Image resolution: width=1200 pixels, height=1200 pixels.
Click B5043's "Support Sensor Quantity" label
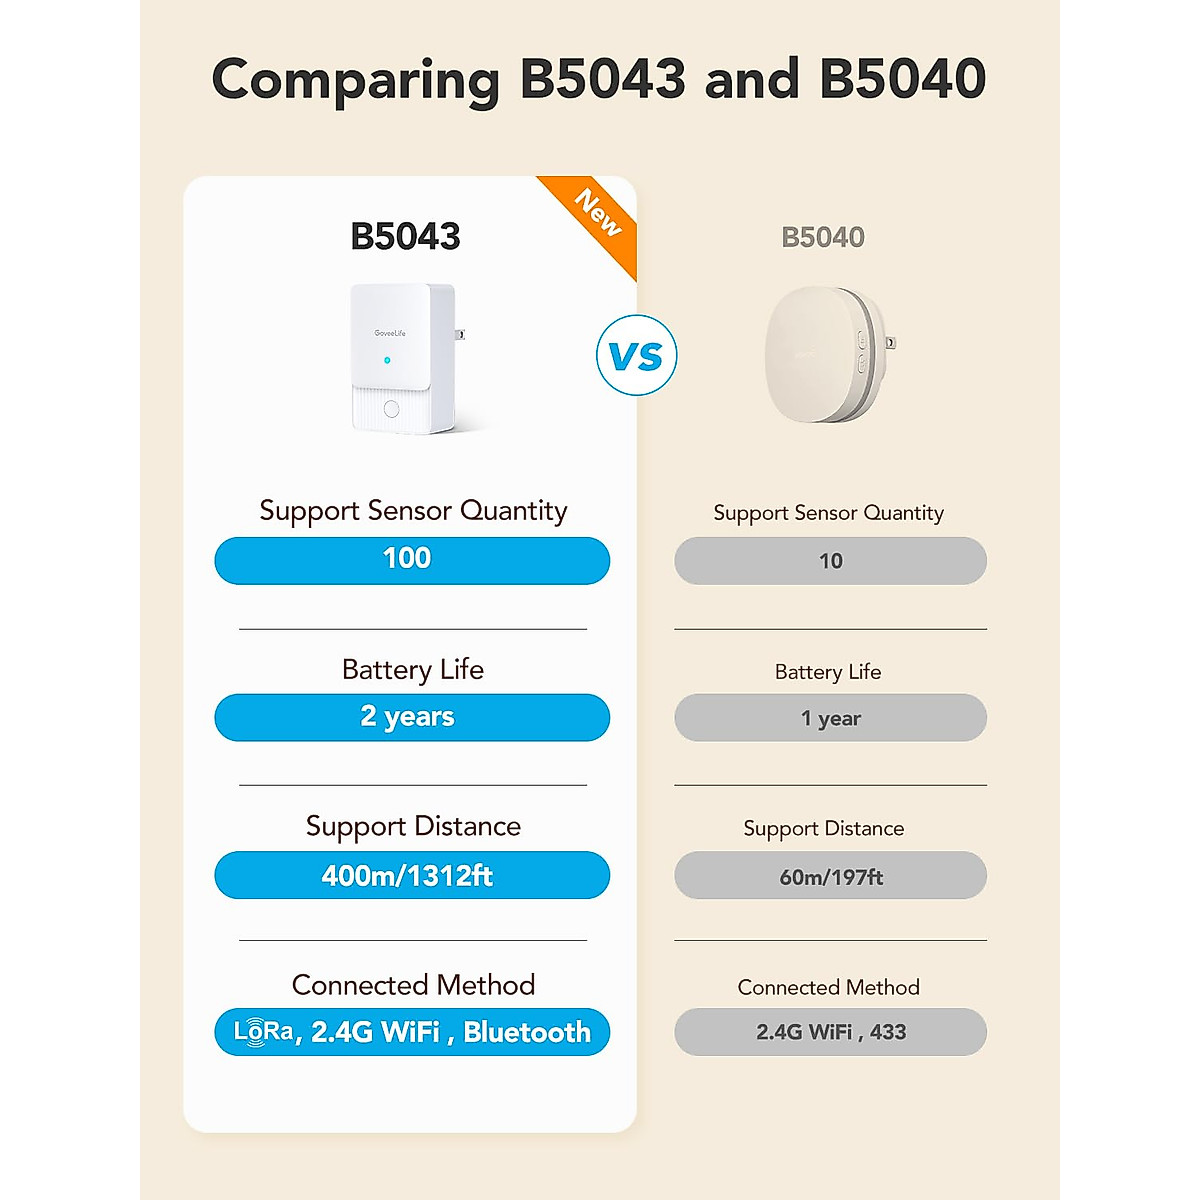point(413,511)
